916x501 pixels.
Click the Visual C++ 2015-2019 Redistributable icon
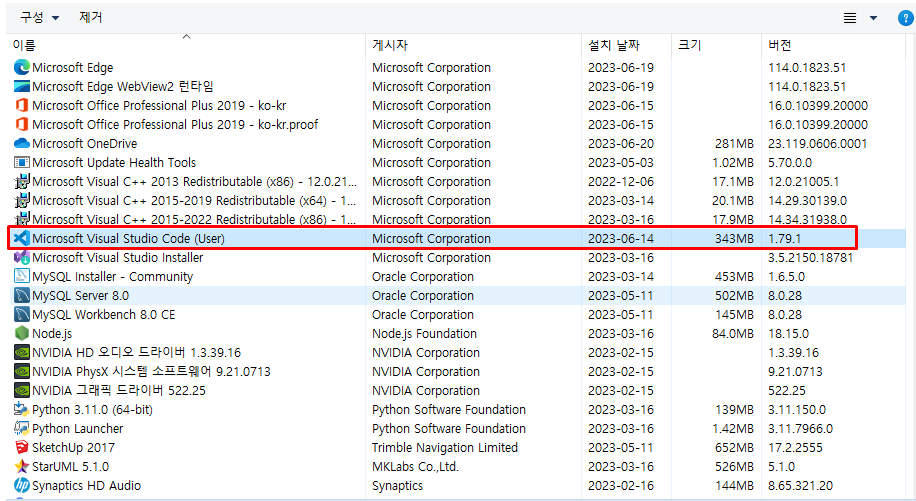pos(22,200)
